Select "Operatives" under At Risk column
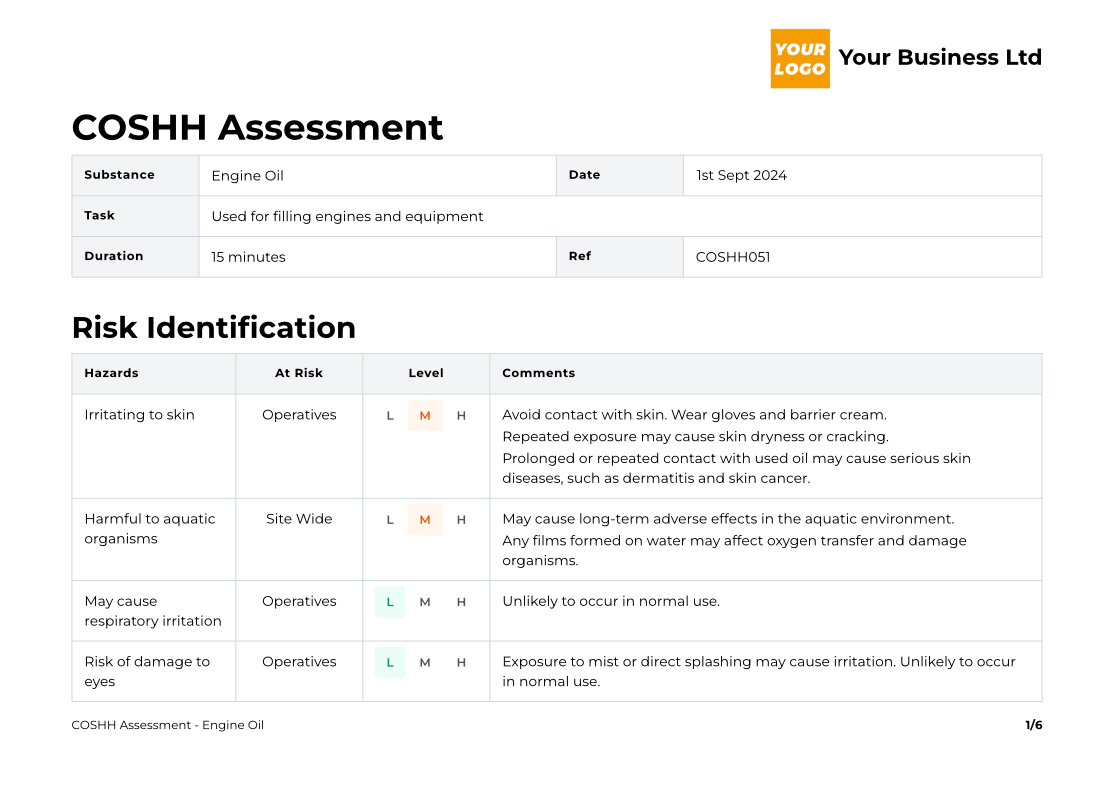 (x=299, y=415)
